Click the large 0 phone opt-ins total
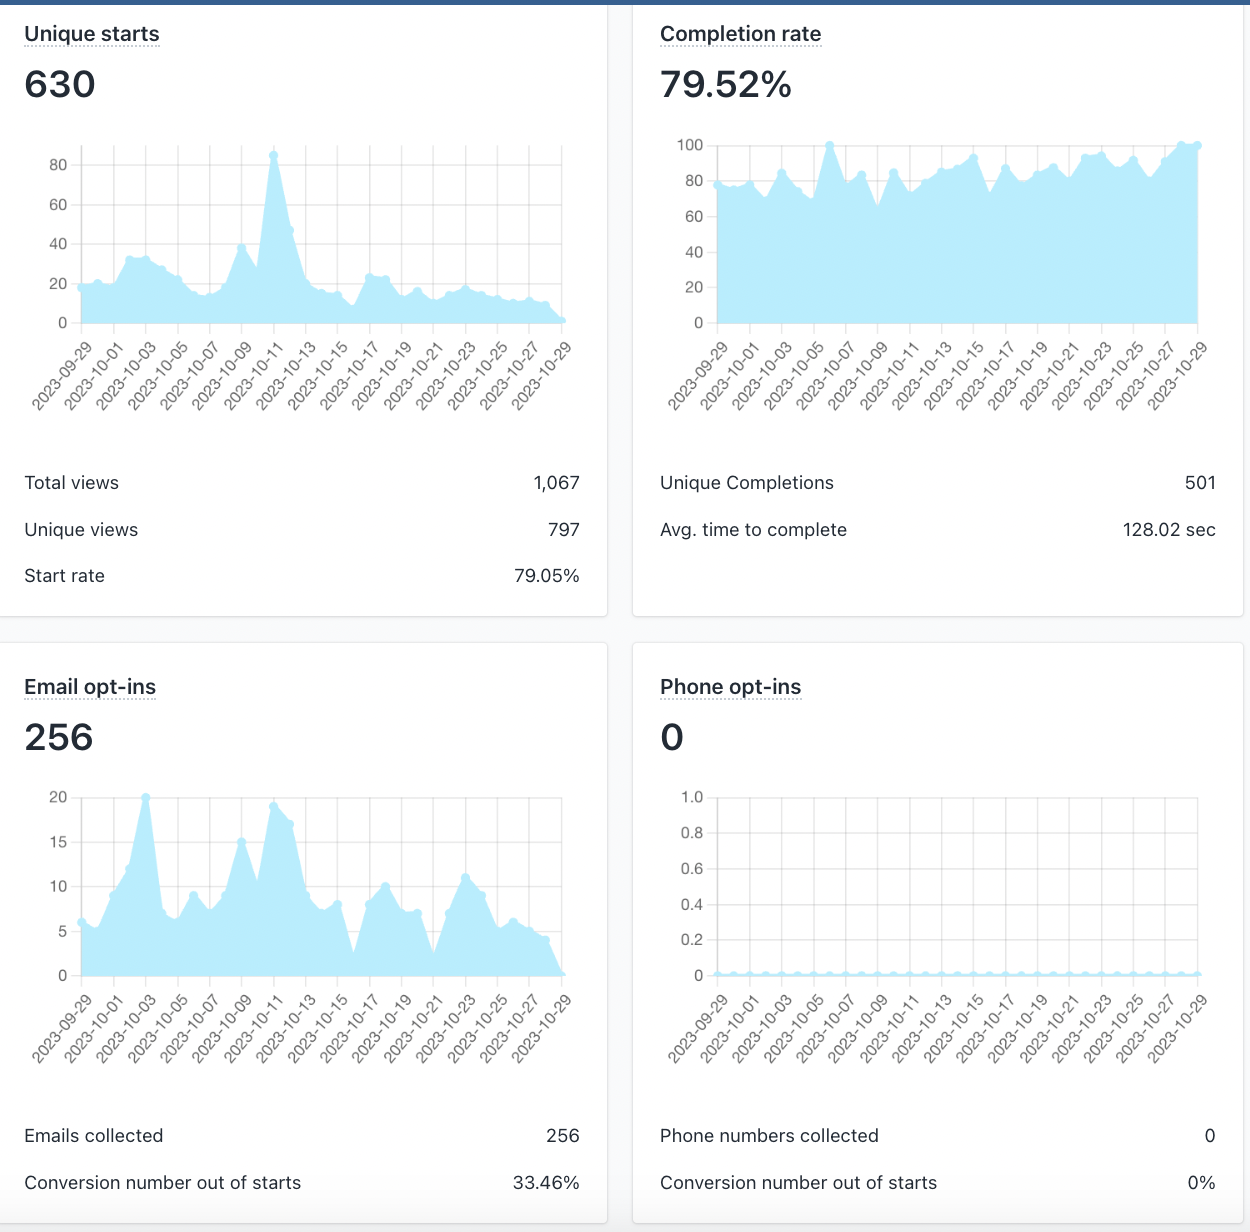Viewport: 1250px width, 1232px height. pyautogui.click(x=672, y=737)
